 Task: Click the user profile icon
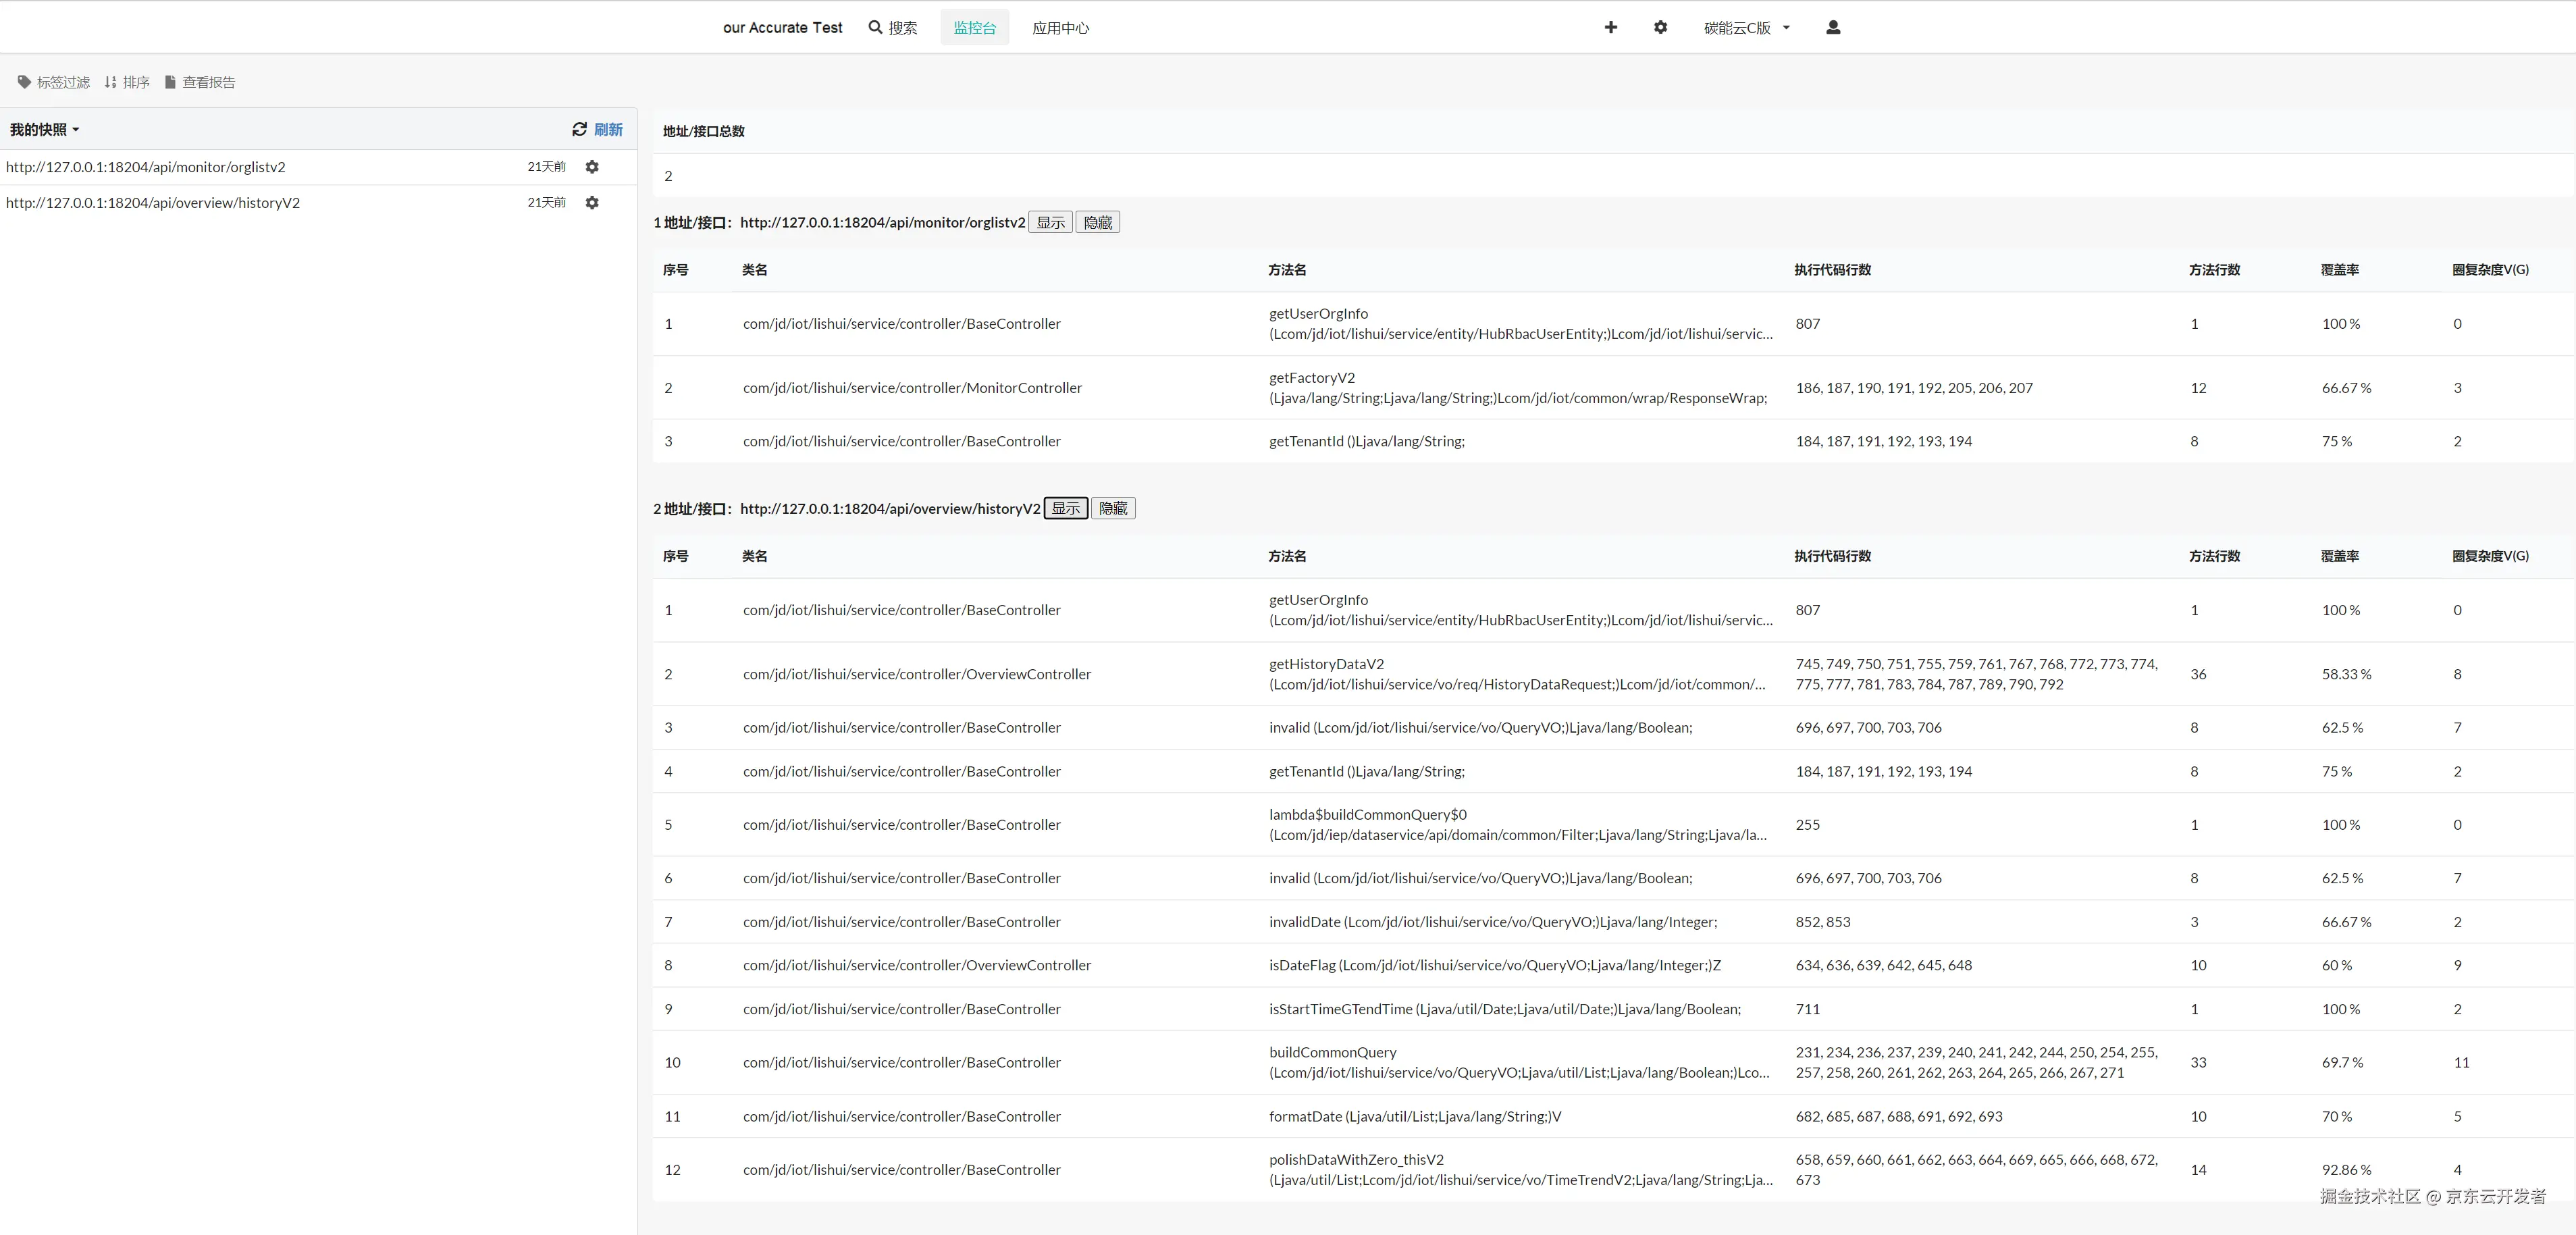click(1832, 28)
